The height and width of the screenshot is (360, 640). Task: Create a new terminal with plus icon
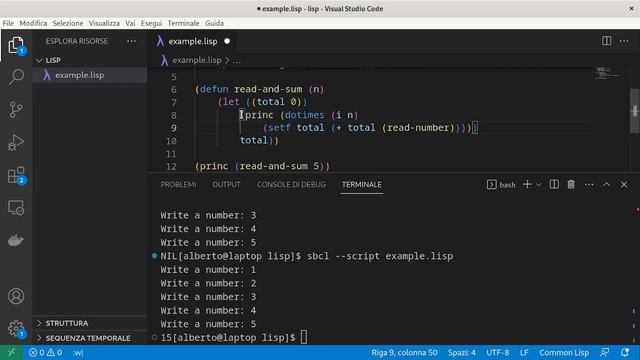point(527,184)
